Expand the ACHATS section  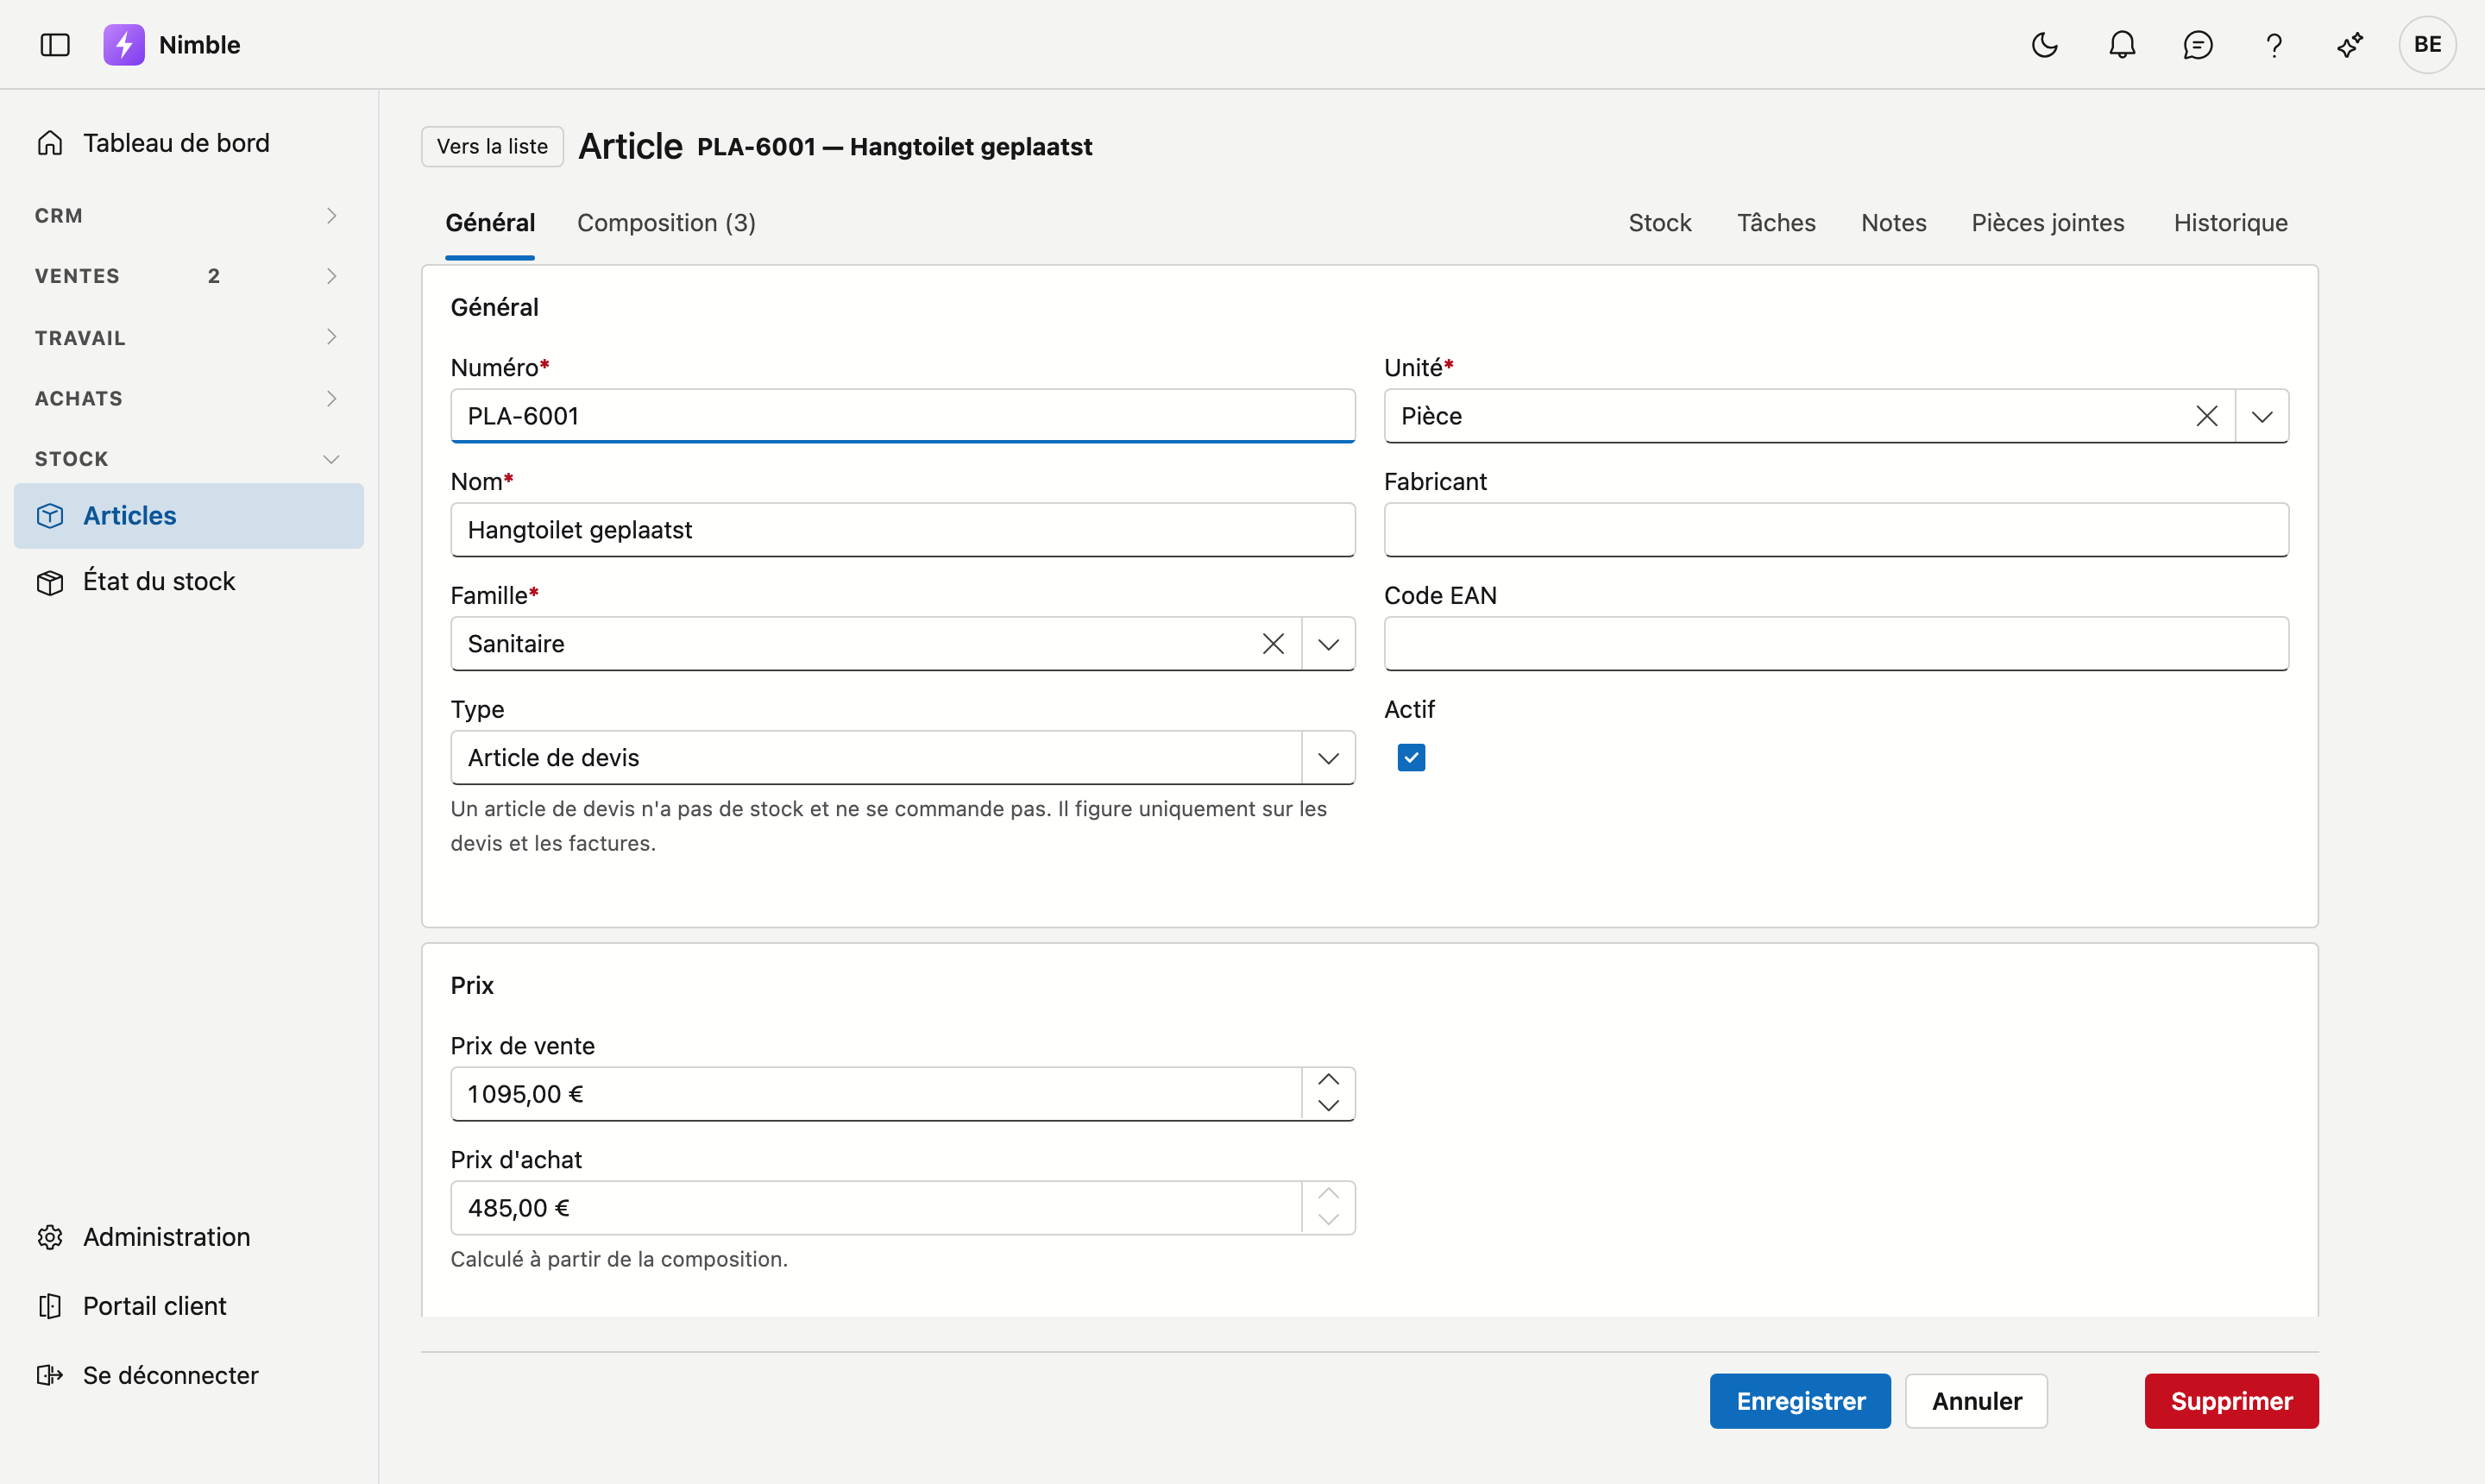189,398
